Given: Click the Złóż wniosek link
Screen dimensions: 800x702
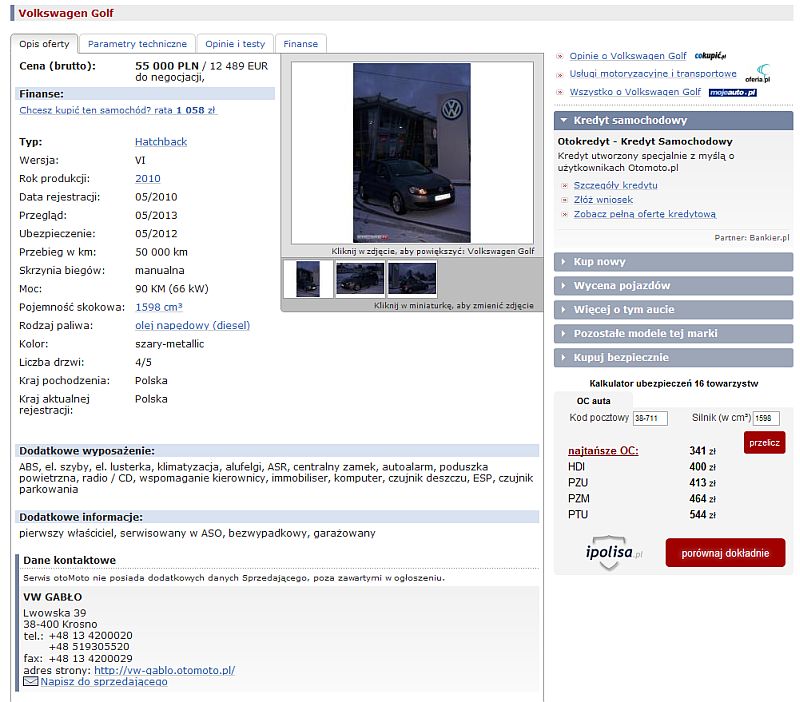Looking at the screenshot, I should pyautogui.click(x=603, y=199).
